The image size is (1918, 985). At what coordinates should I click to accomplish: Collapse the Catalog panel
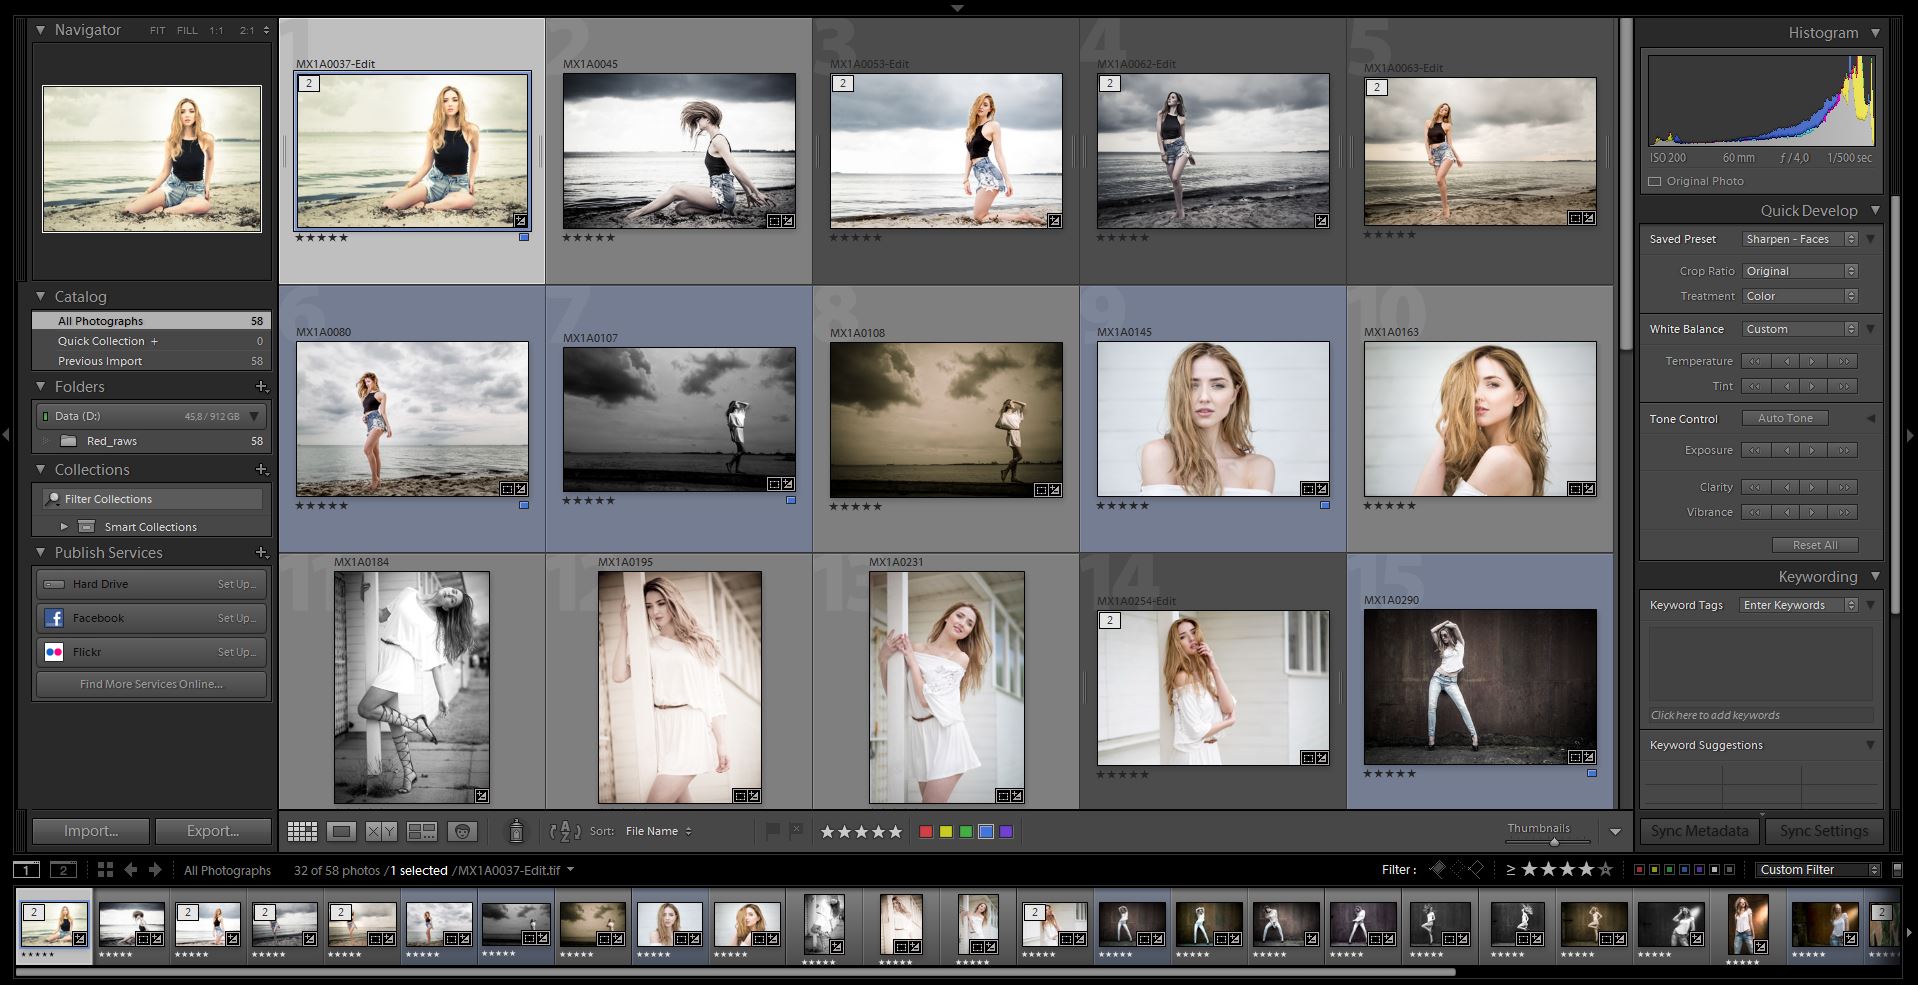41,297
